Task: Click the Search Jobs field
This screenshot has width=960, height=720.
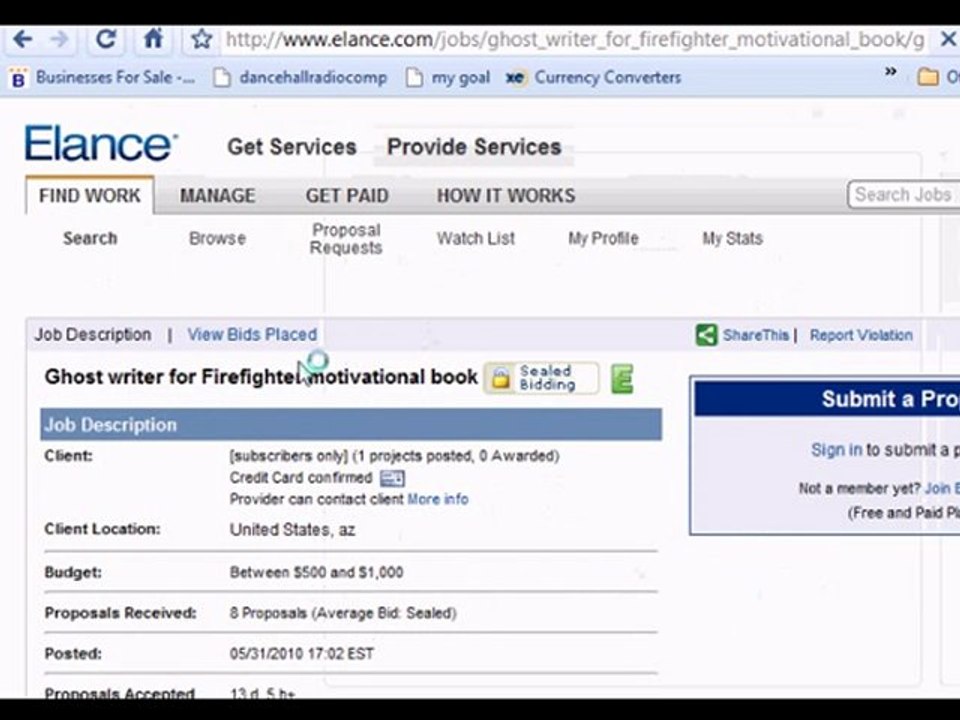Action: pyautogui.click(x=904, y=195)
